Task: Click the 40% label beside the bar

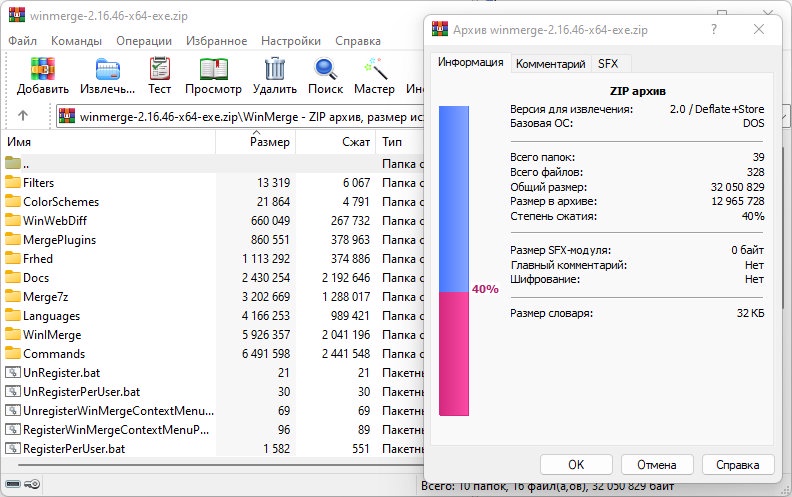Action: pyautogui.click(x=485, y=289)
